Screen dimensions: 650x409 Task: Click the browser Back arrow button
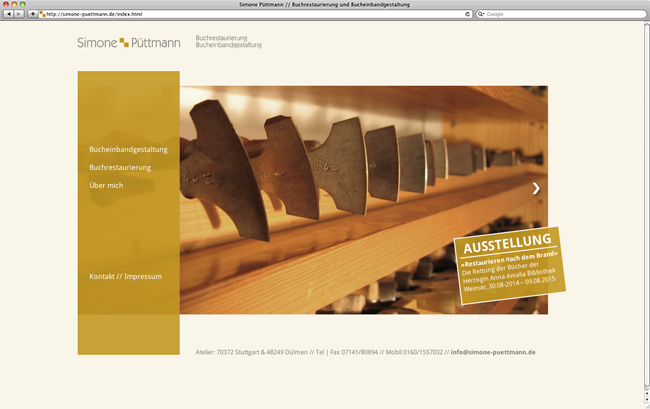8,14
